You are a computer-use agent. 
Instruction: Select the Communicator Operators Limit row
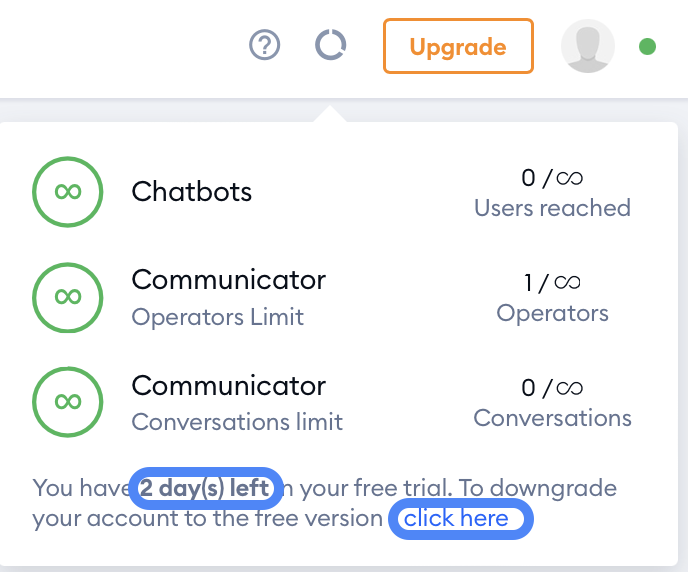(x=332, y=297)
